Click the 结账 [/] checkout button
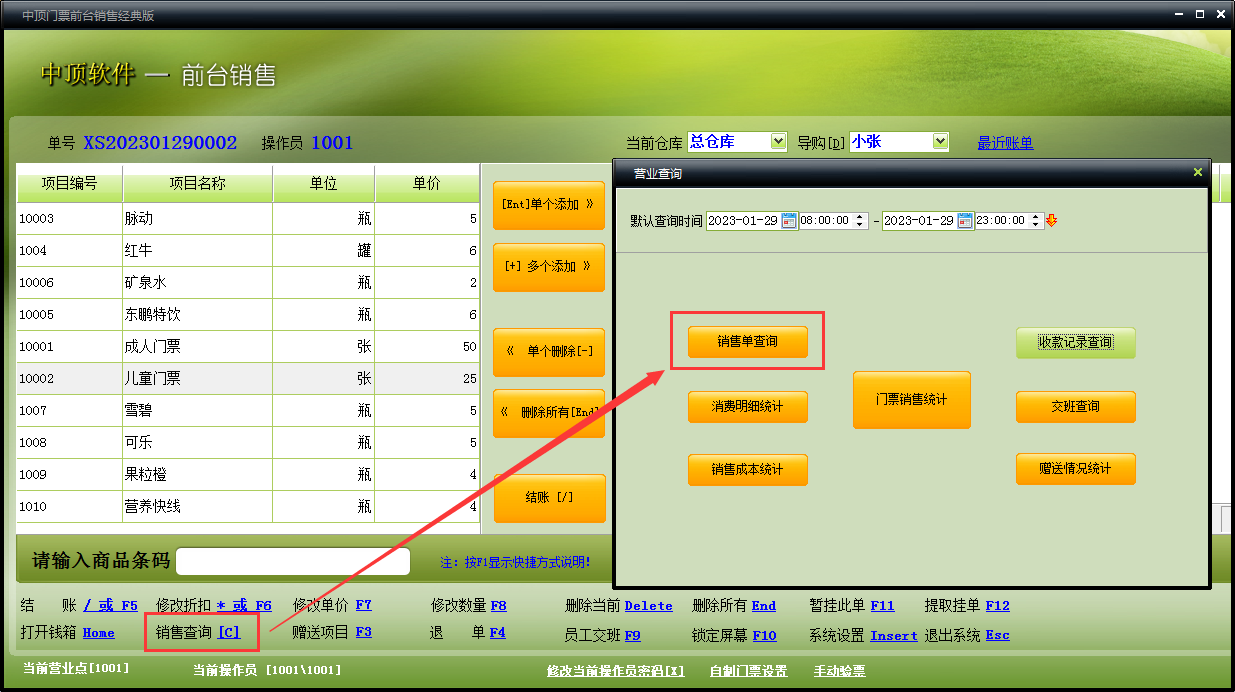The width and height of the screenshot is (1235, 692). (549, 498)
